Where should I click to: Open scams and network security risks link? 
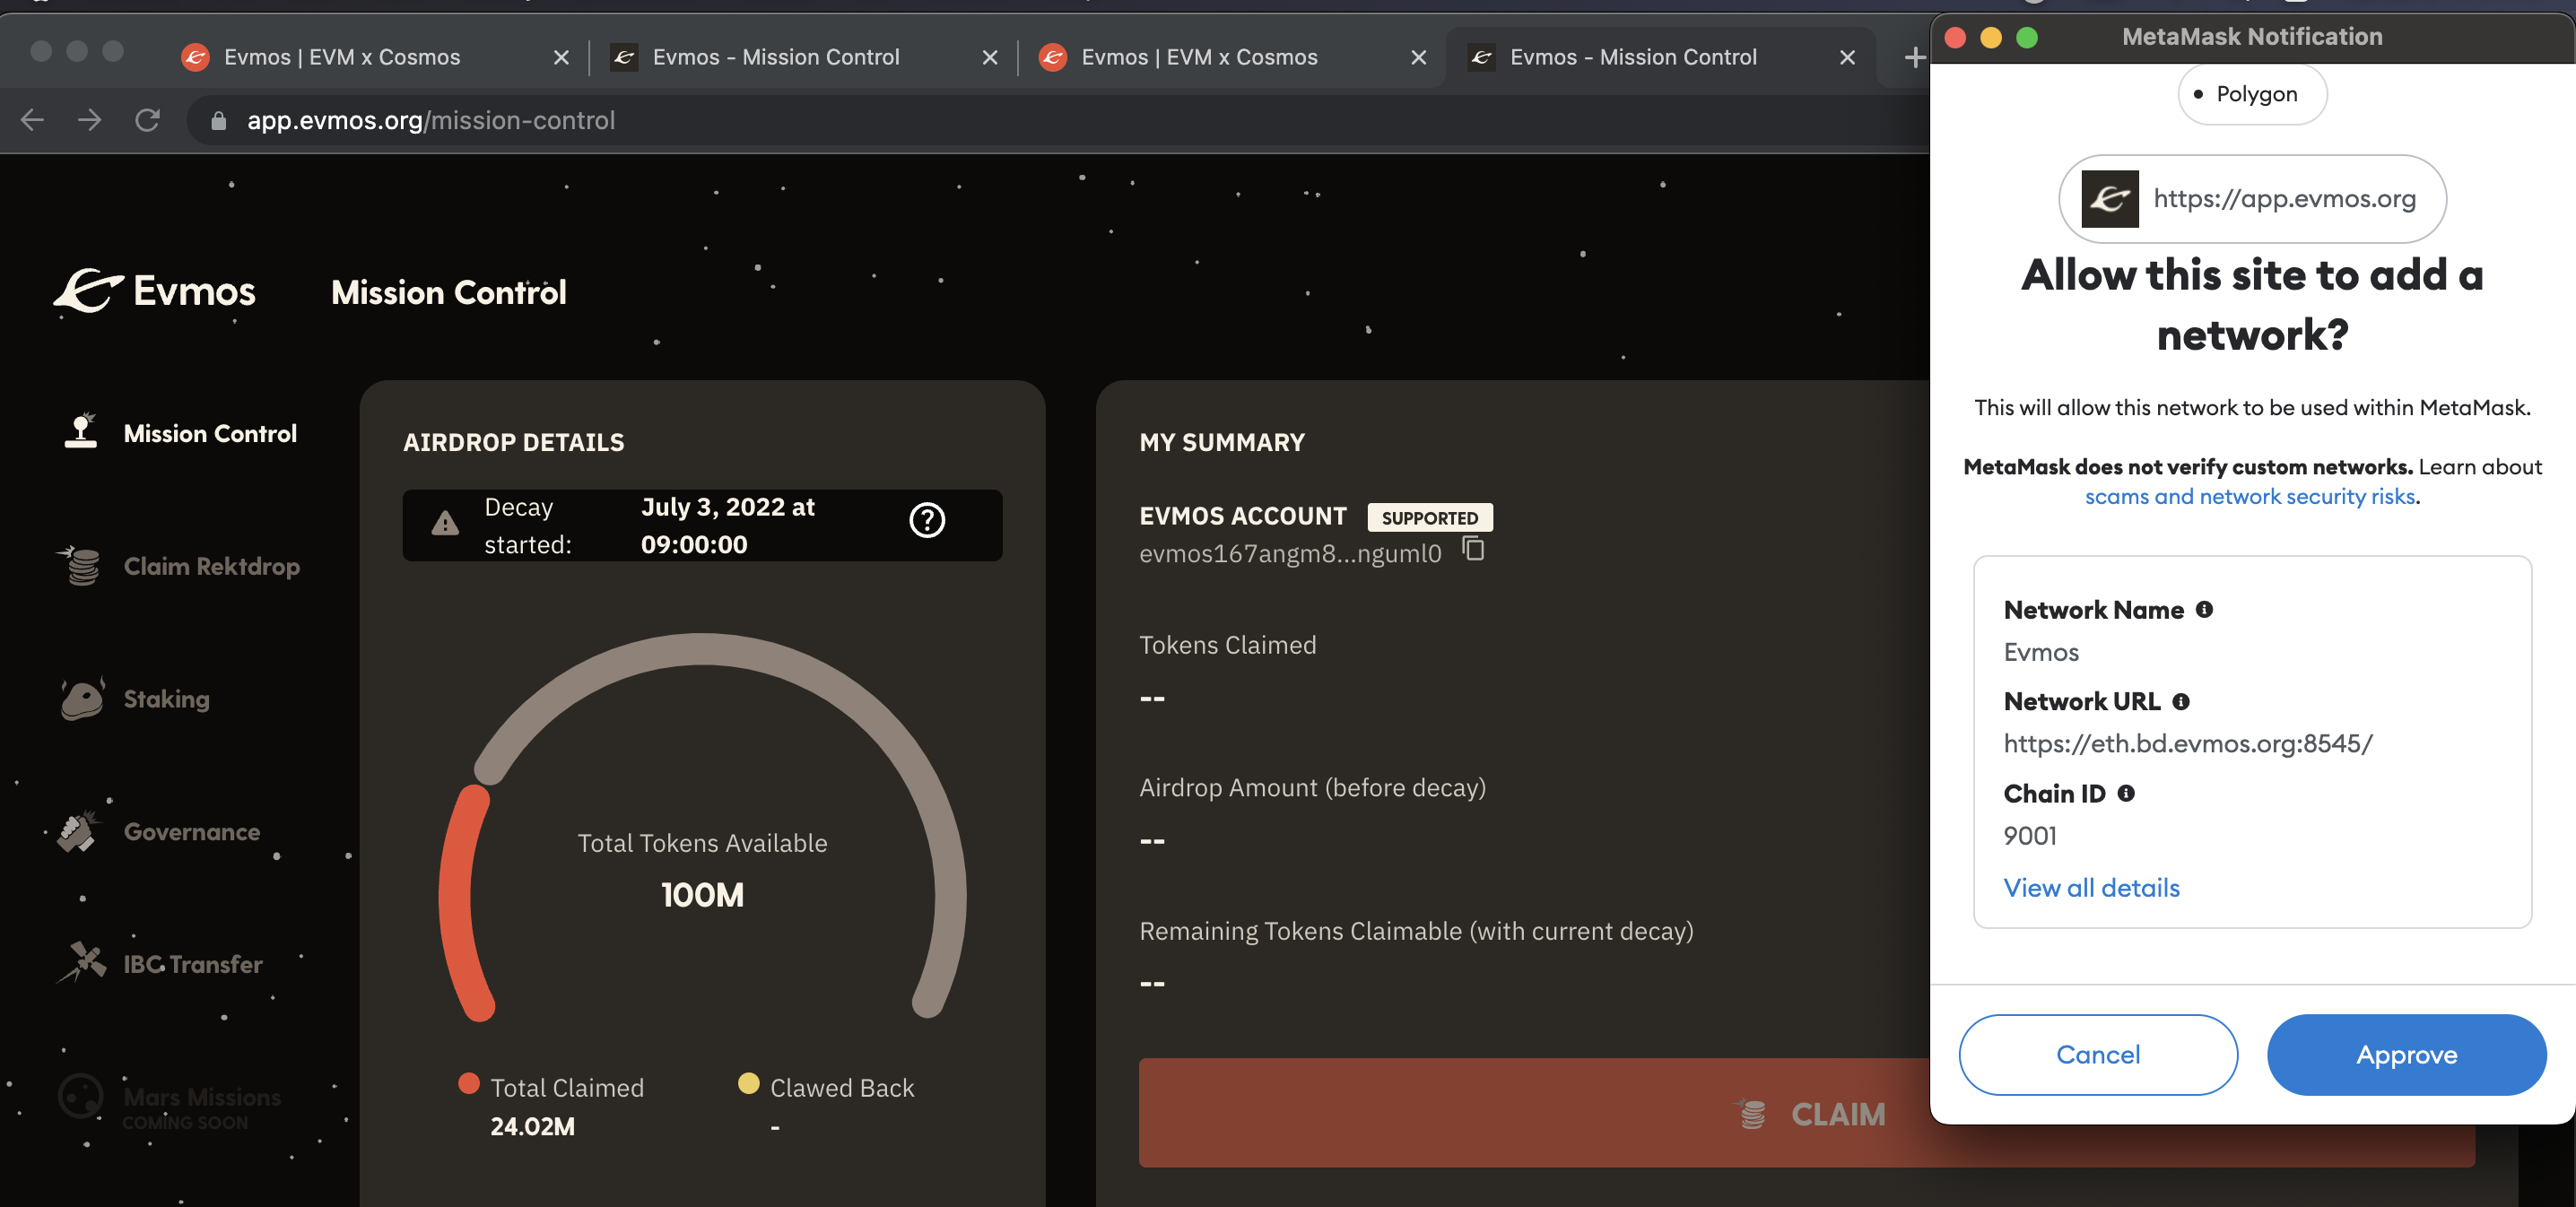point(2249,496)
